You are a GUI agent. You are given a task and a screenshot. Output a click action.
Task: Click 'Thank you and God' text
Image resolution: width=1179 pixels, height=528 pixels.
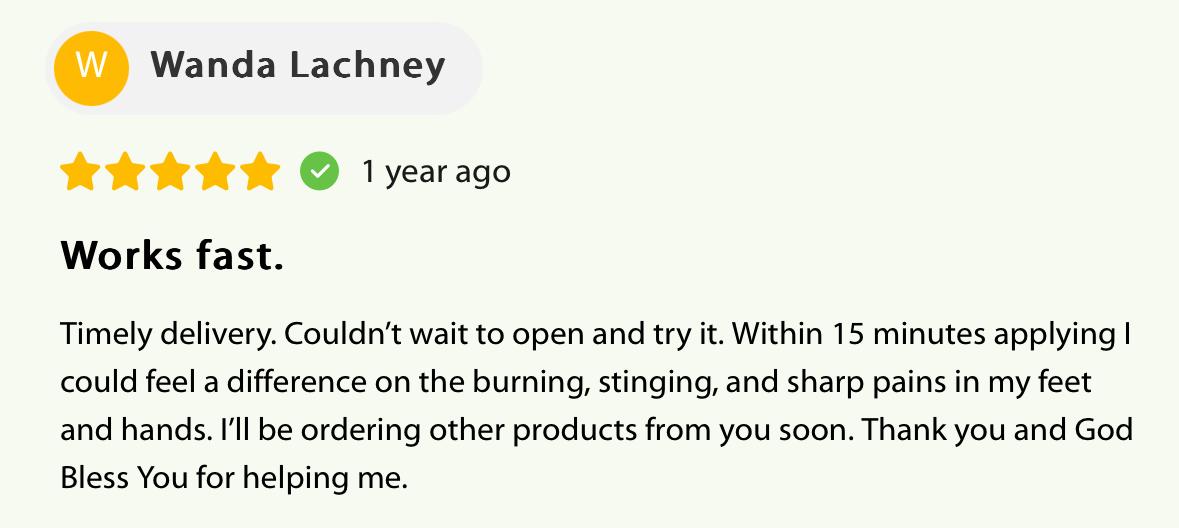[x=997, y=431]
